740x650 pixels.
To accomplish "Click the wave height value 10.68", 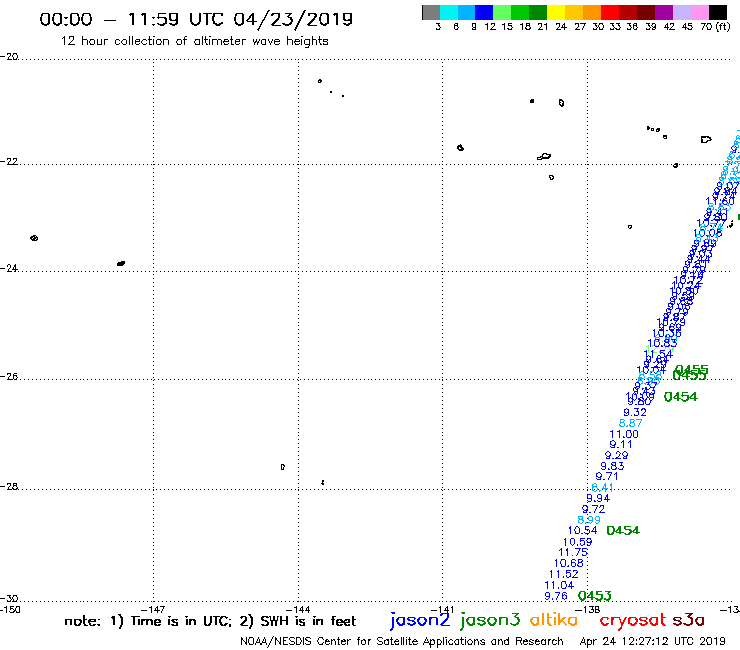I will 568,563.
